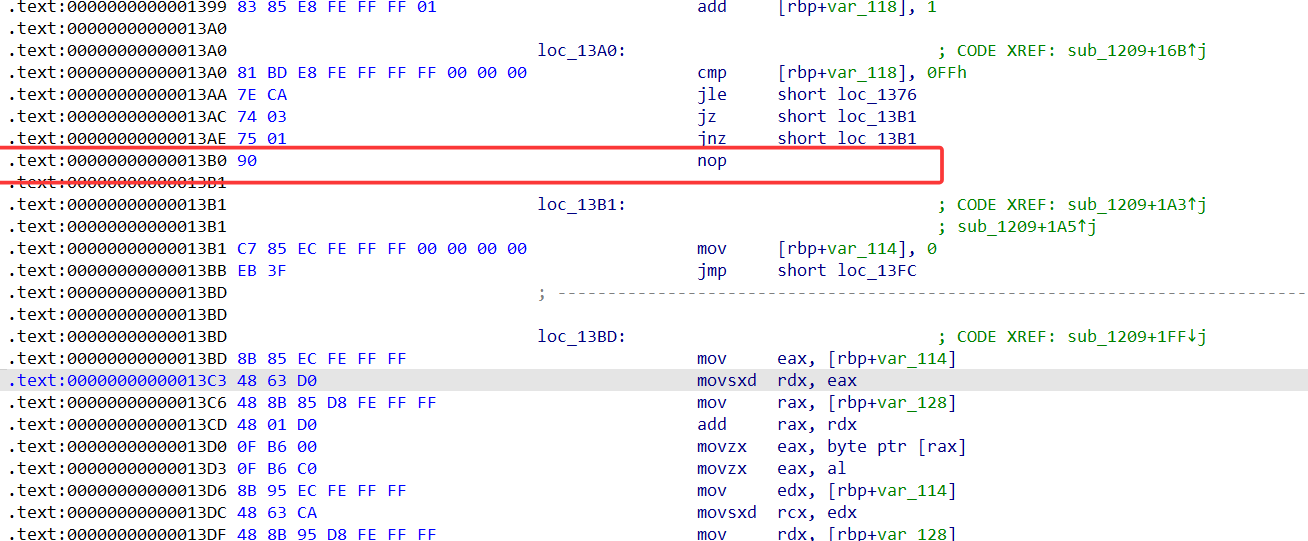
Task: Click opcode bytes 75 01 at 13AE
Action: click(x=262, y=138)
